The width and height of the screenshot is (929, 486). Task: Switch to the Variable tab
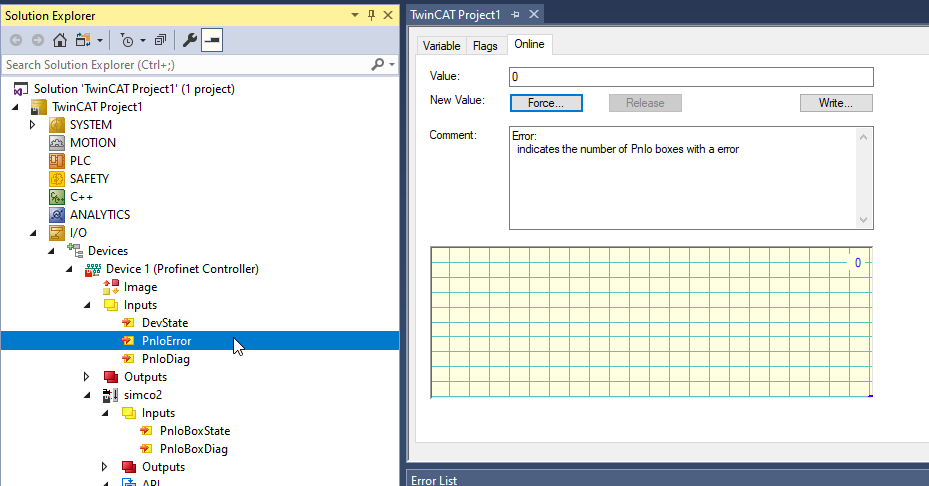pos(441,46)
